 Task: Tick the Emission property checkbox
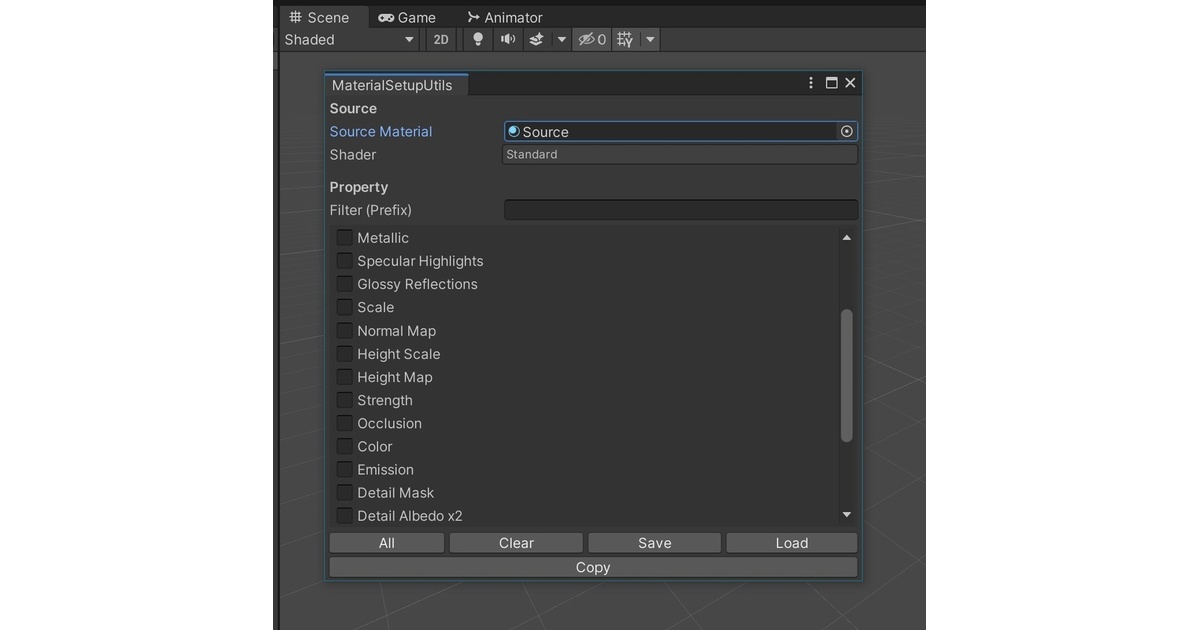[345, 470]
